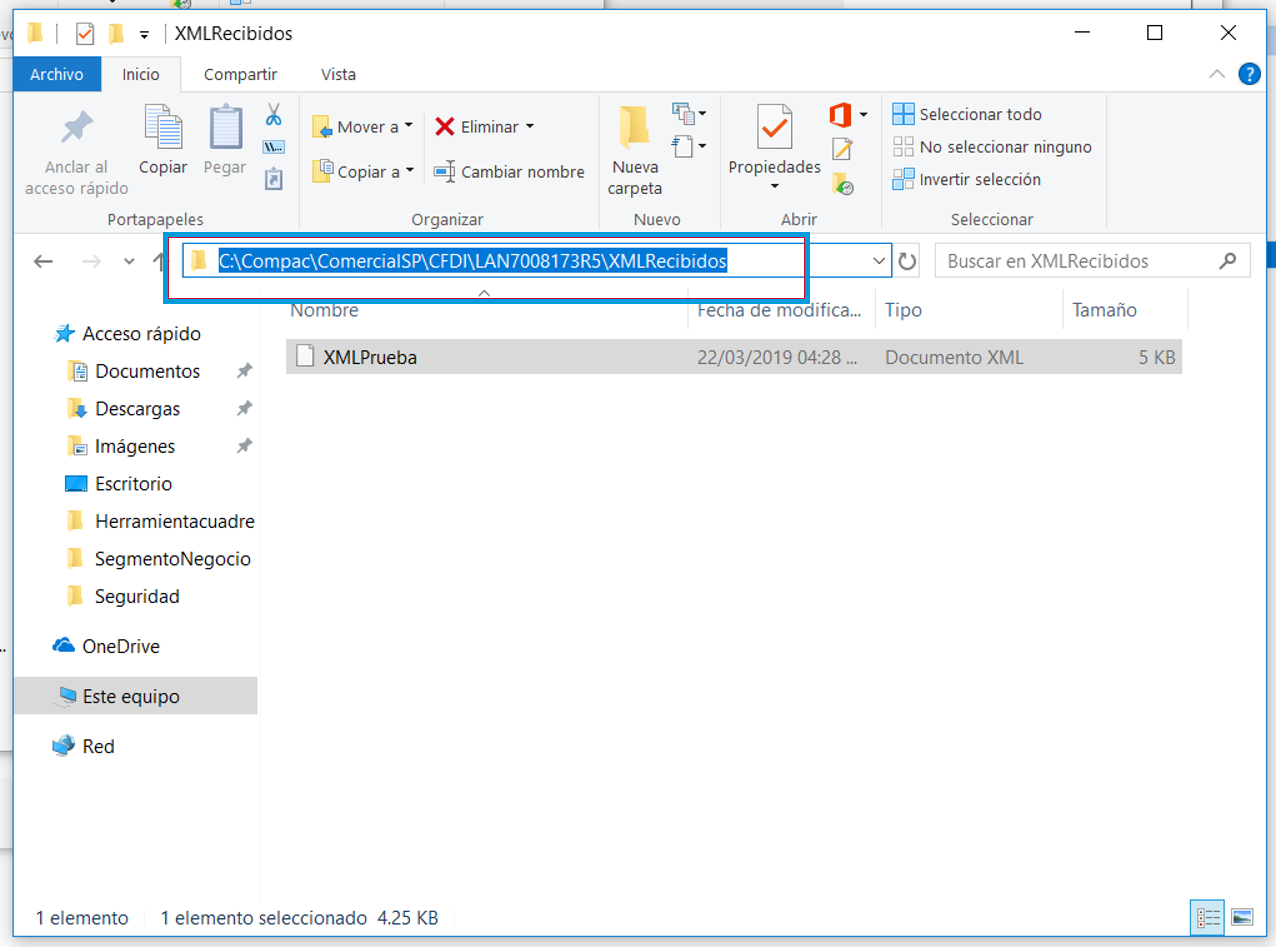Open the Archivo menu
1276x947 pixels.
click(x=57, y=74)
